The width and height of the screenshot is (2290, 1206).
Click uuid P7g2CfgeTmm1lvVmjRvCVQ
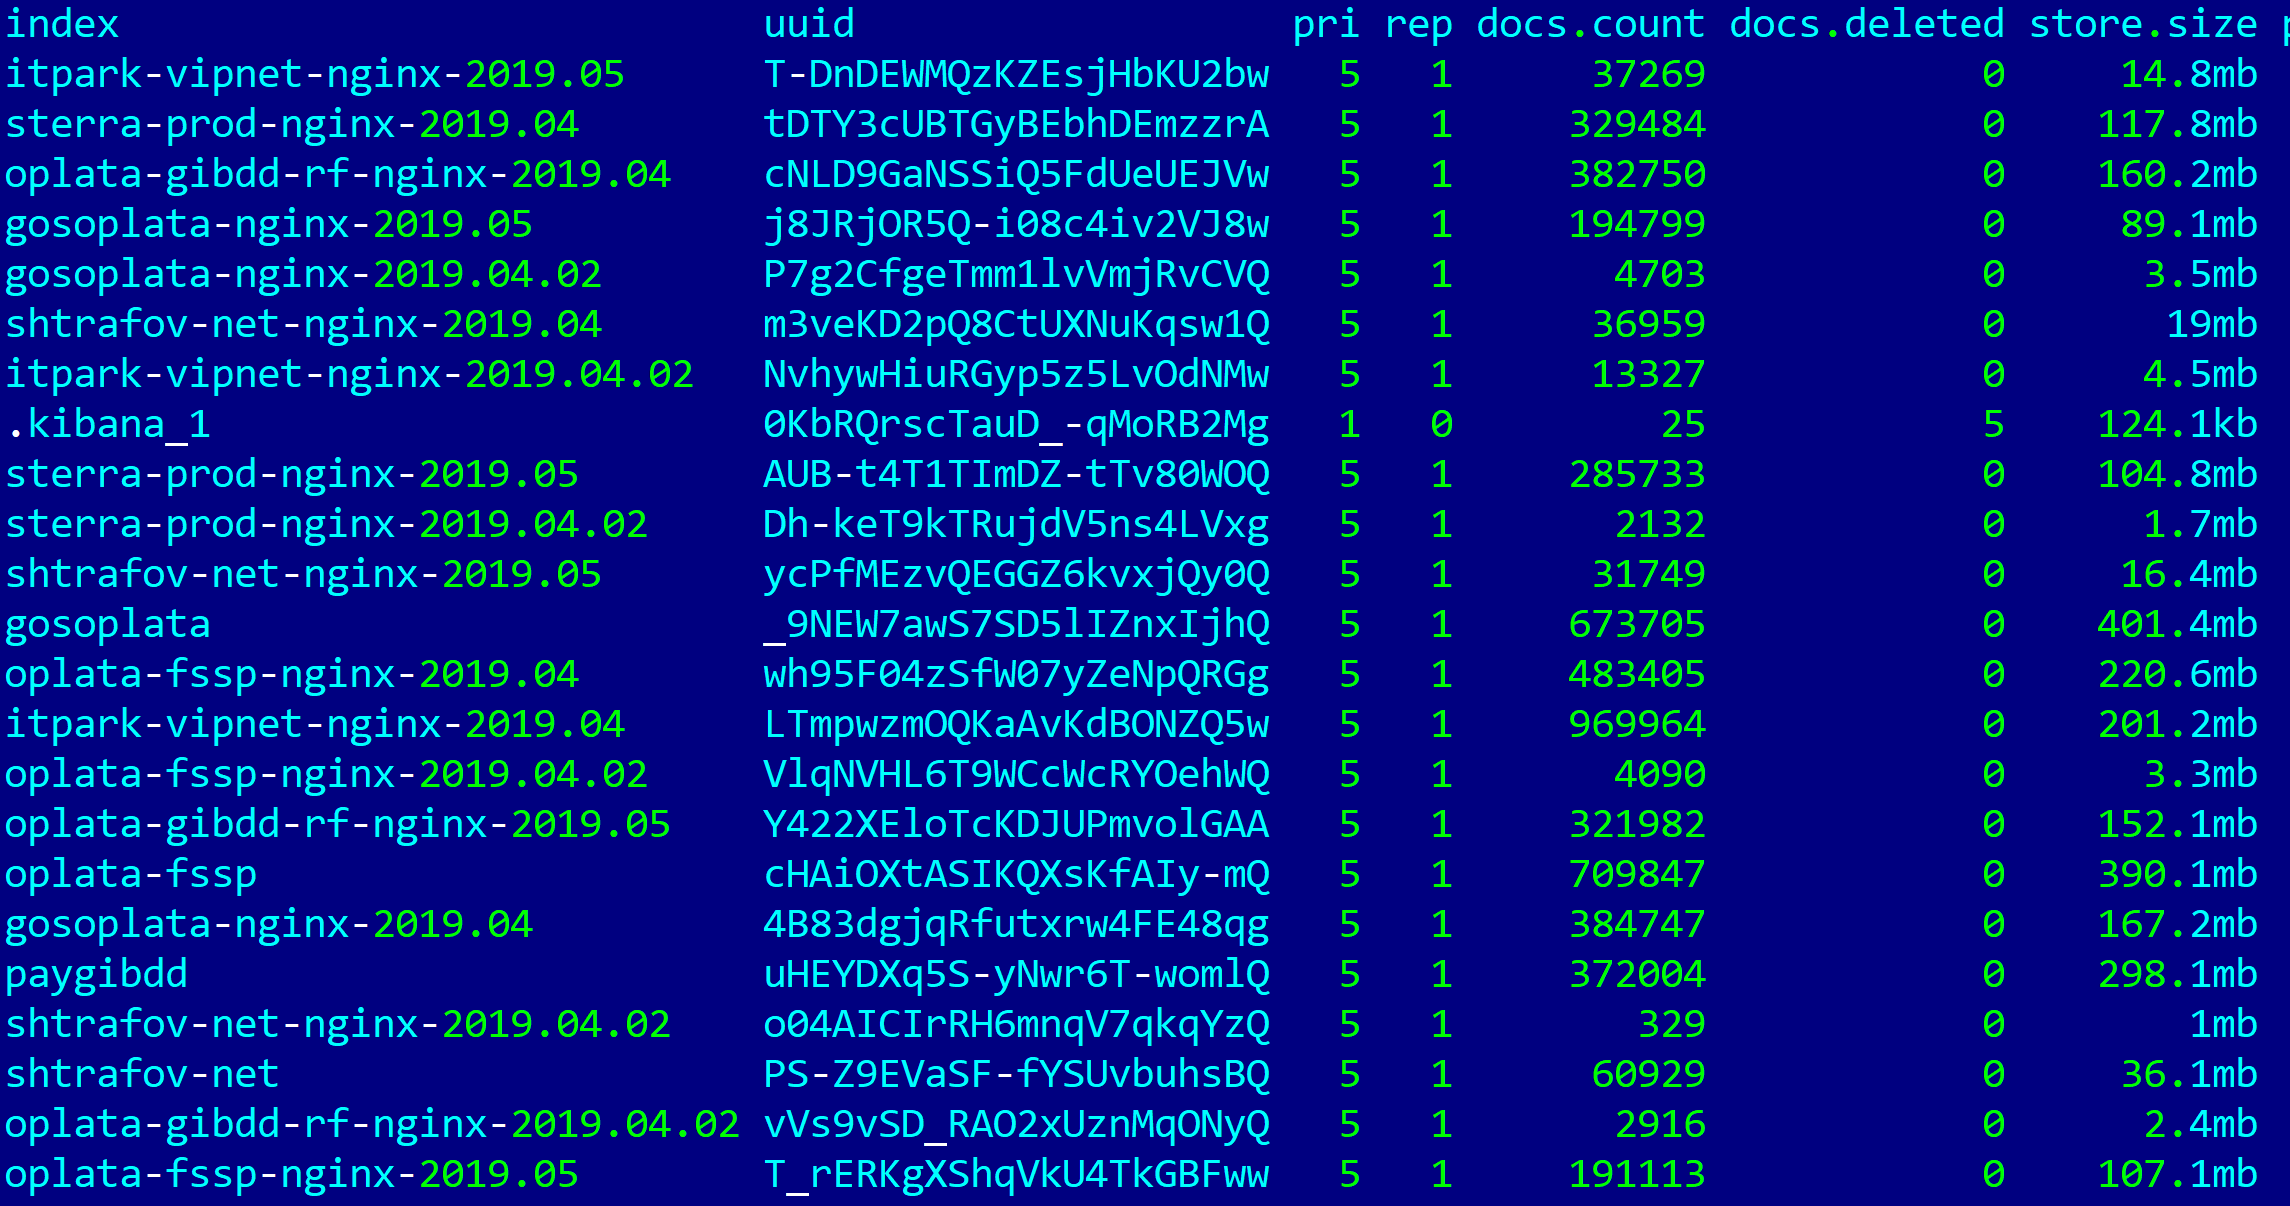(1016, 274)
